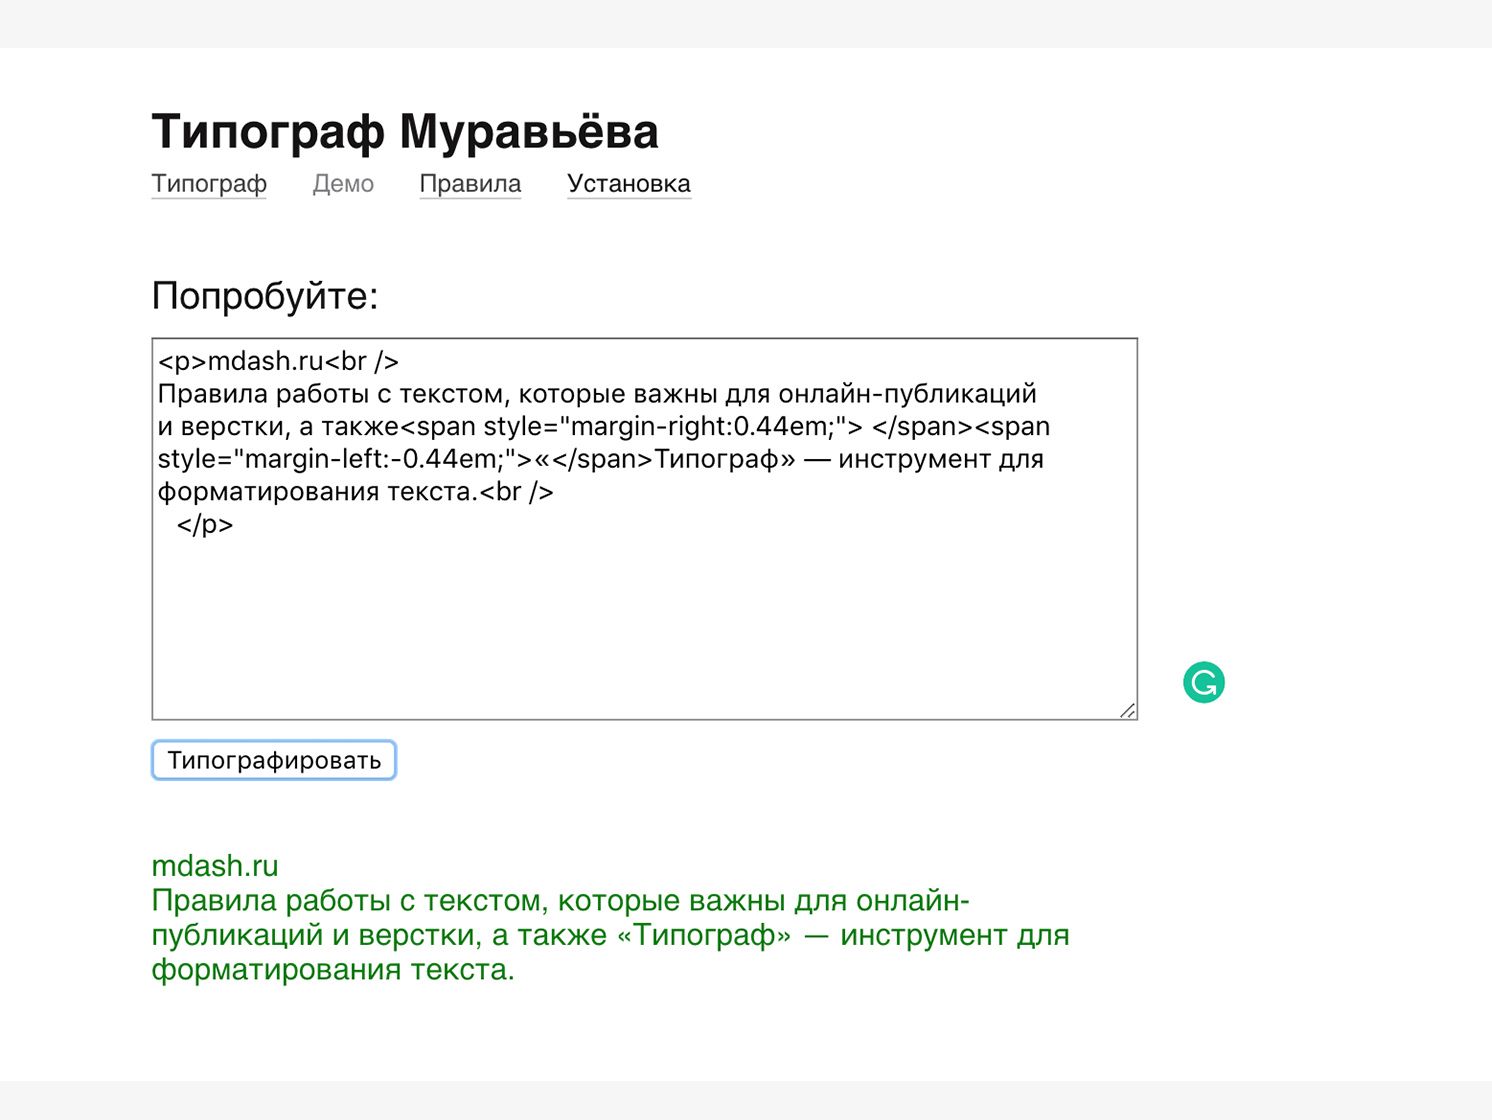This screenshot has height=1120, width=1492.
Task: Click '<p>mdash.ru<br />' line in textarea
Action: [x=279, y=361]
